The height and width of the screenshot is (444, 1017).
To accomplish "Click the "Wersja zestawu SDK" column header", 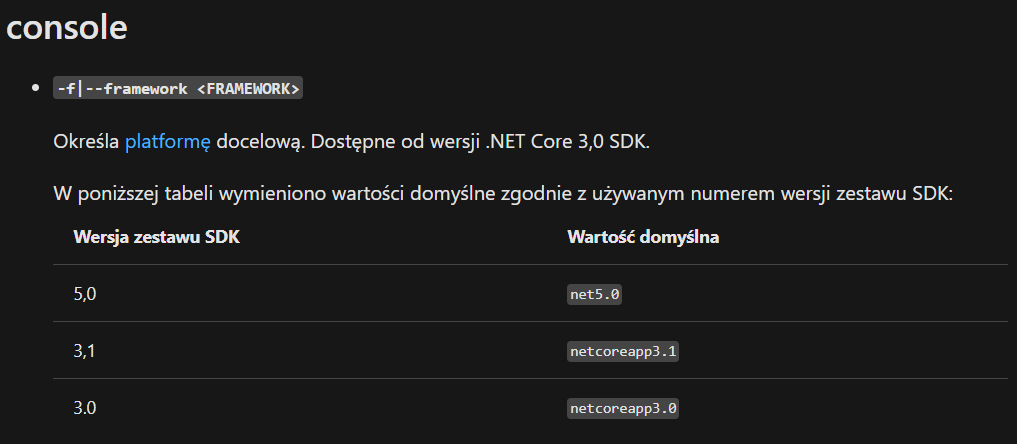I will pyautogui.click(x=156, y=237).
